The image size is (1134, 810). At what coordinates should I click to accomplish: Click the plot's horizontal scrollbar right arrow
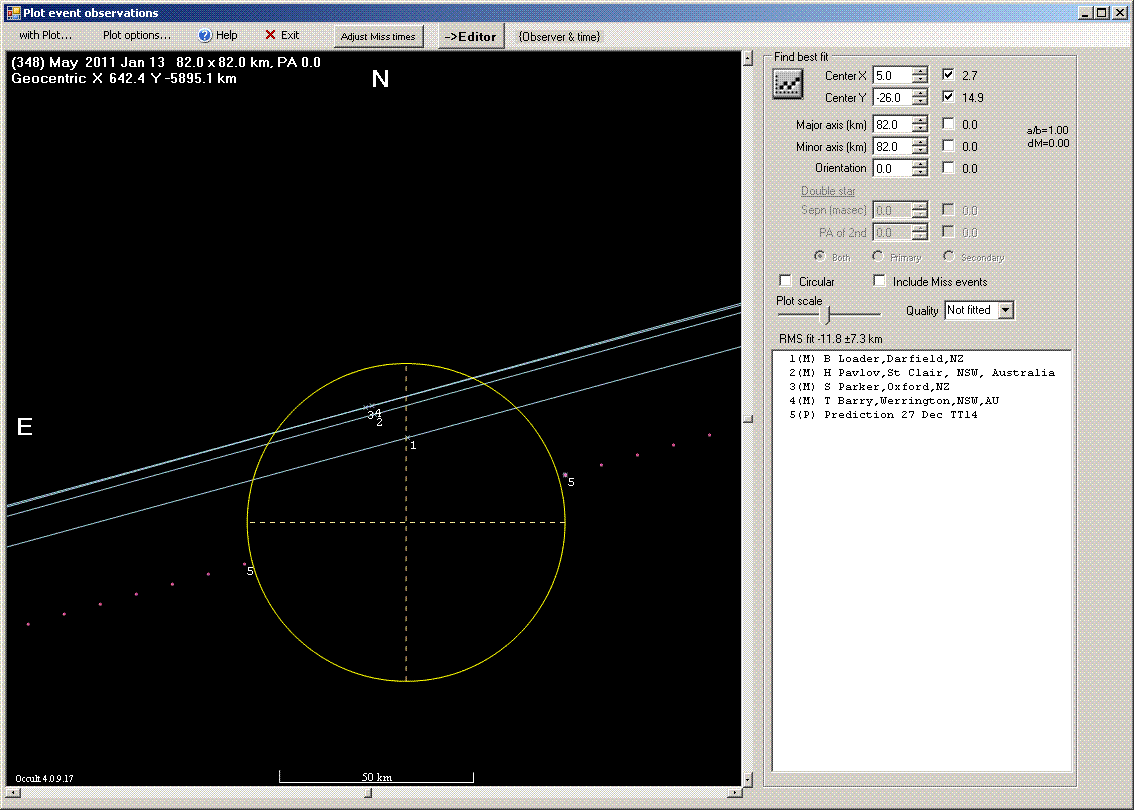pyautogui.click(x=735, y=793)
